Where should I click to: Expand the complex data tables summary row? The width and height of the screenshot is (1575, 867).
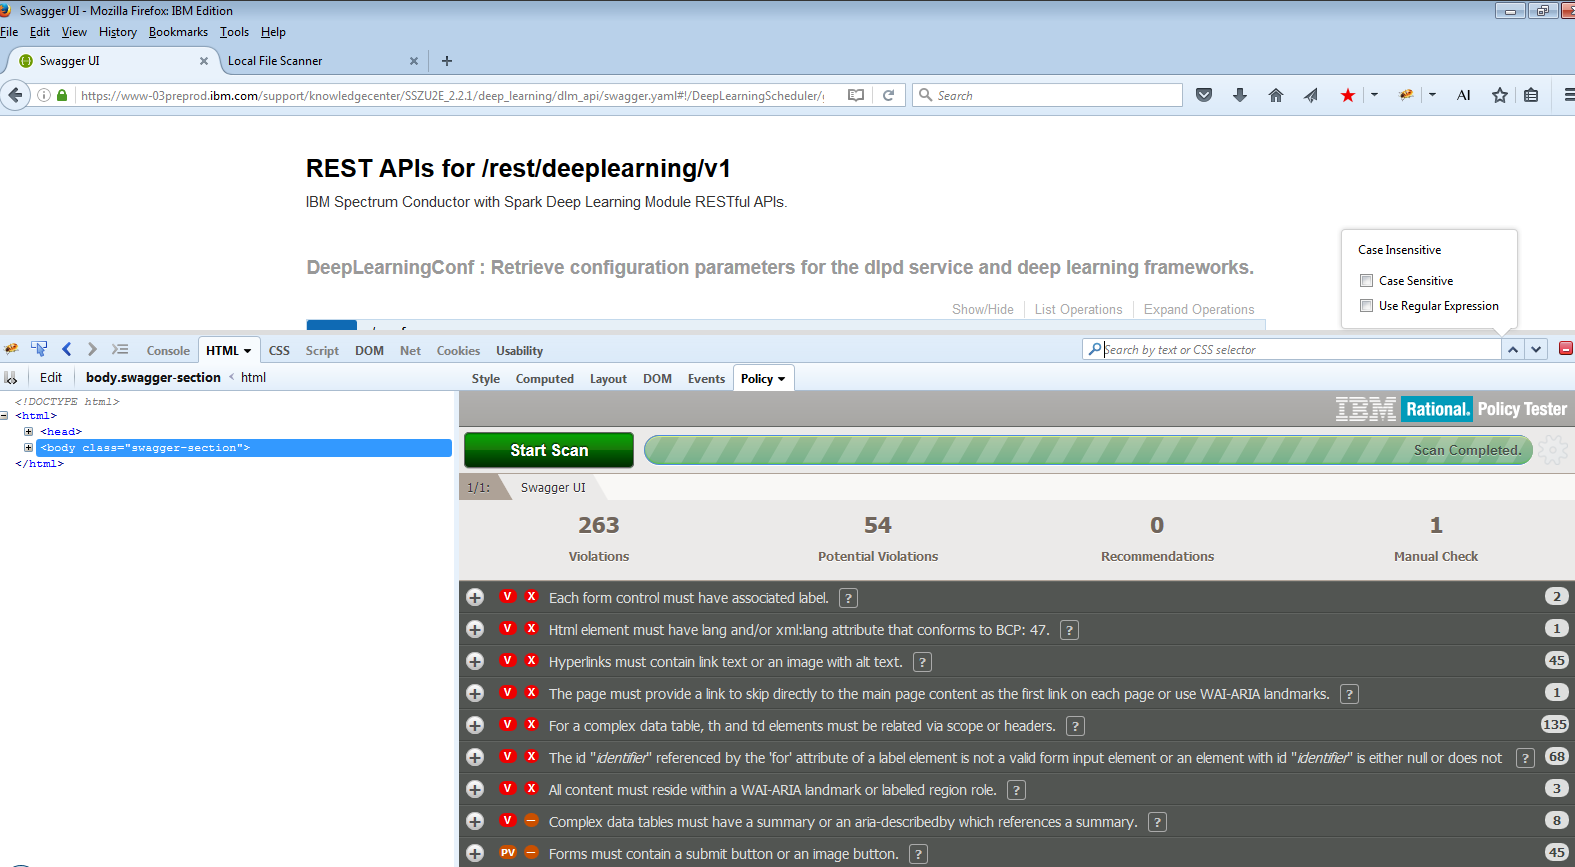(x=475, y=821)
